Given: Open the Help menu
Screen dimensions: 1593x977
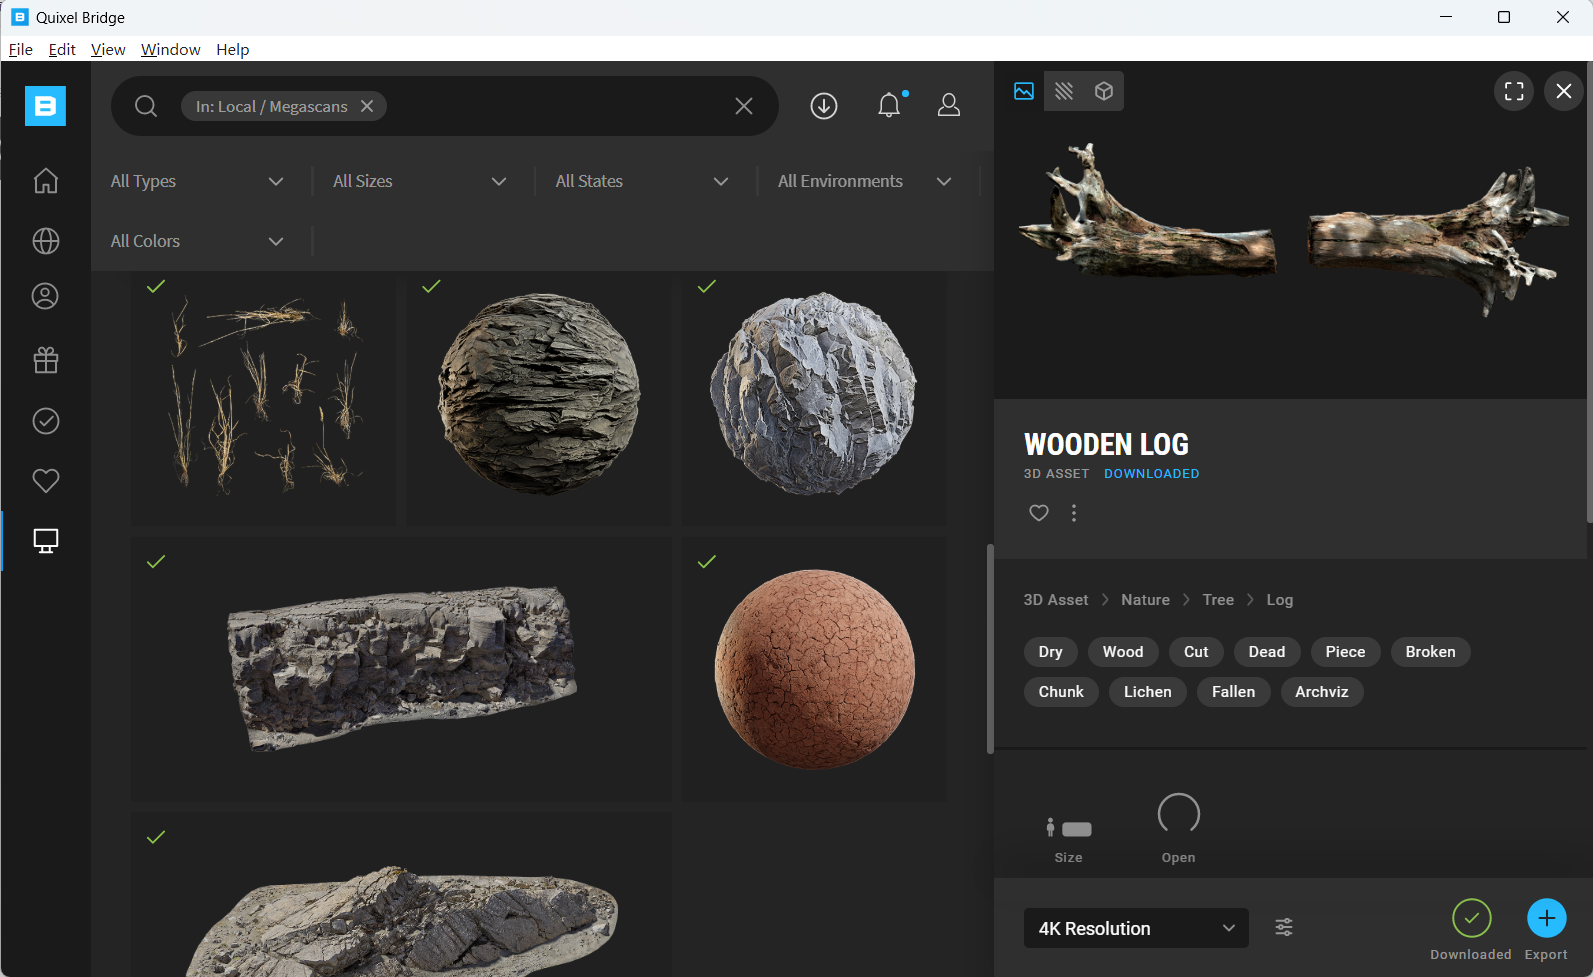Looking at the screenshot, I should pos(232,49).
